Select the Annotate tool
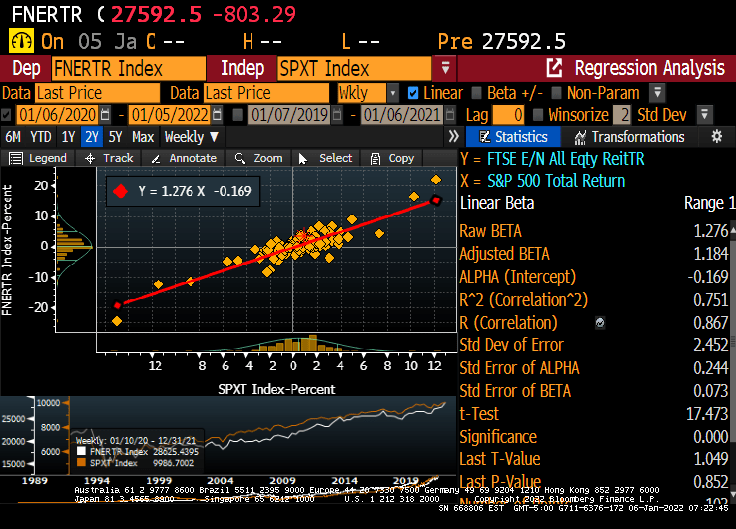This screenshot has width=736, height=529. pyautogui.click(x=183, y=158)
